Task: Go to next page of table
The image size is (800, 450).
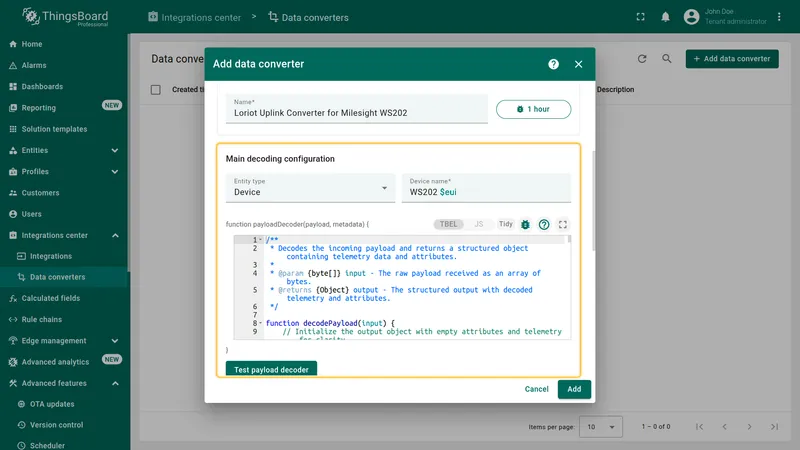Action: [x=749, y=427]
